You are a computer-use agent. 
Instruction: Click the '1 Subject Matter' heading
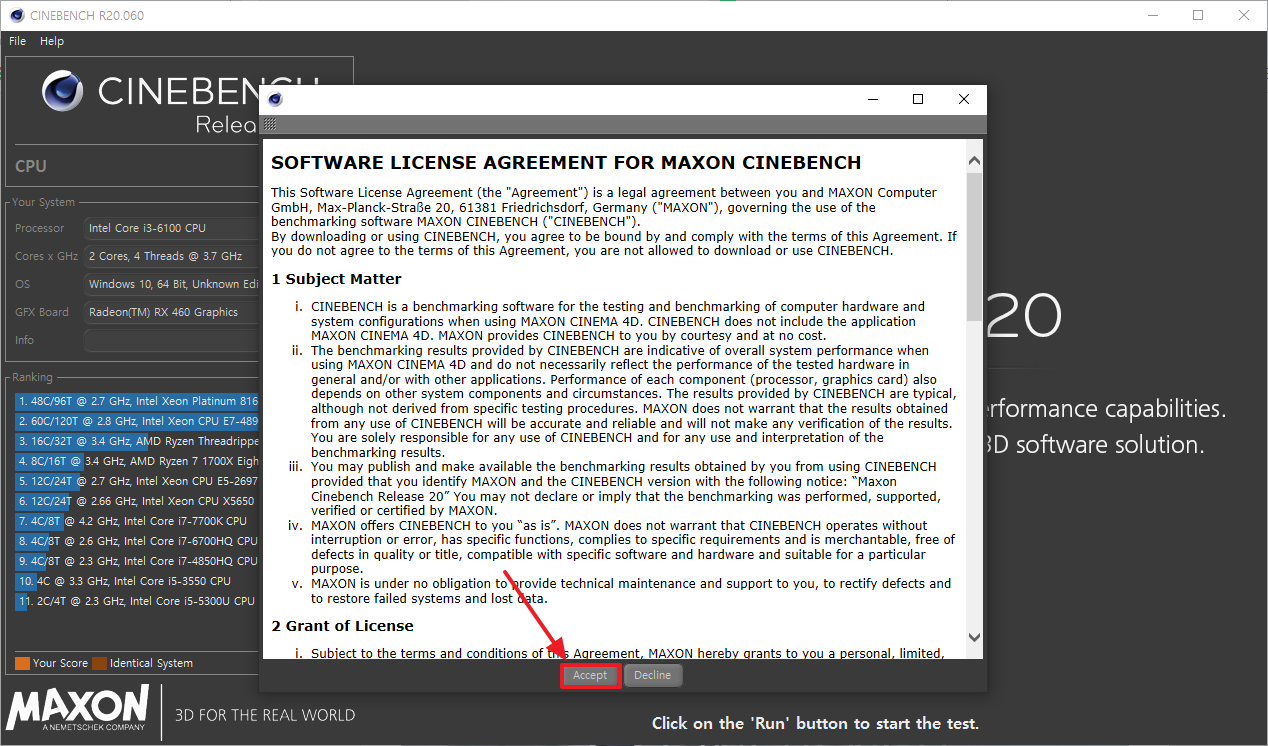coord(337,279)
